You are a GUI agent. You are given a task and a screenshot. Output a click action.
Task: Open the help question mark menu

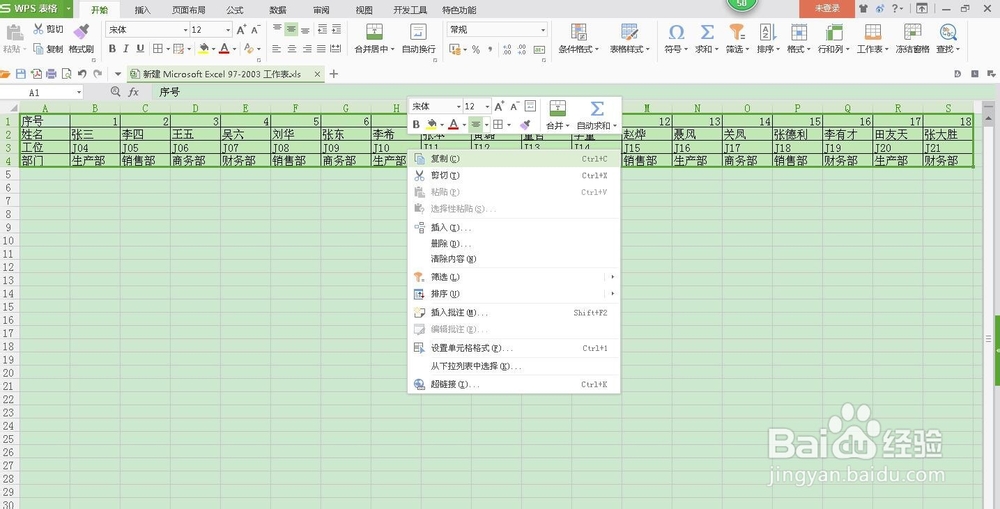point(895,8)
